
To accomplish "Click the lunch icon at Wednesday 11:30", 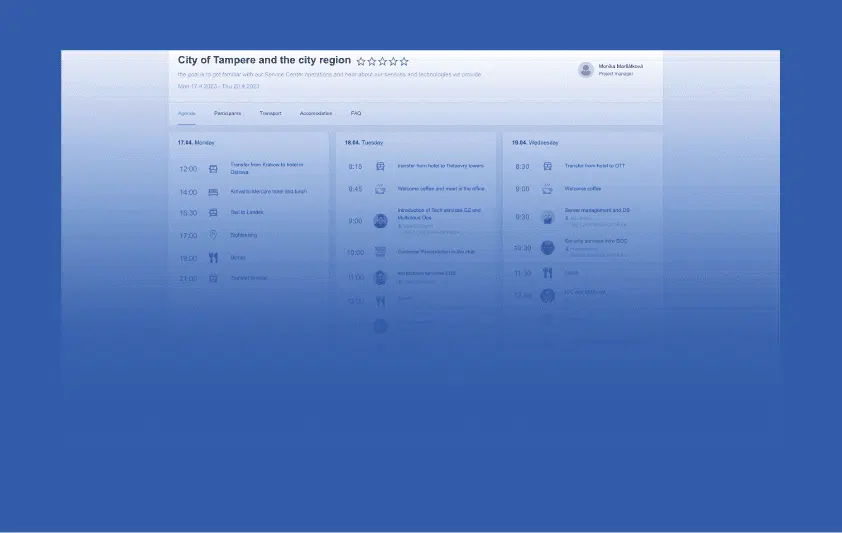I will pyautogui.click(x=547, y=273).
